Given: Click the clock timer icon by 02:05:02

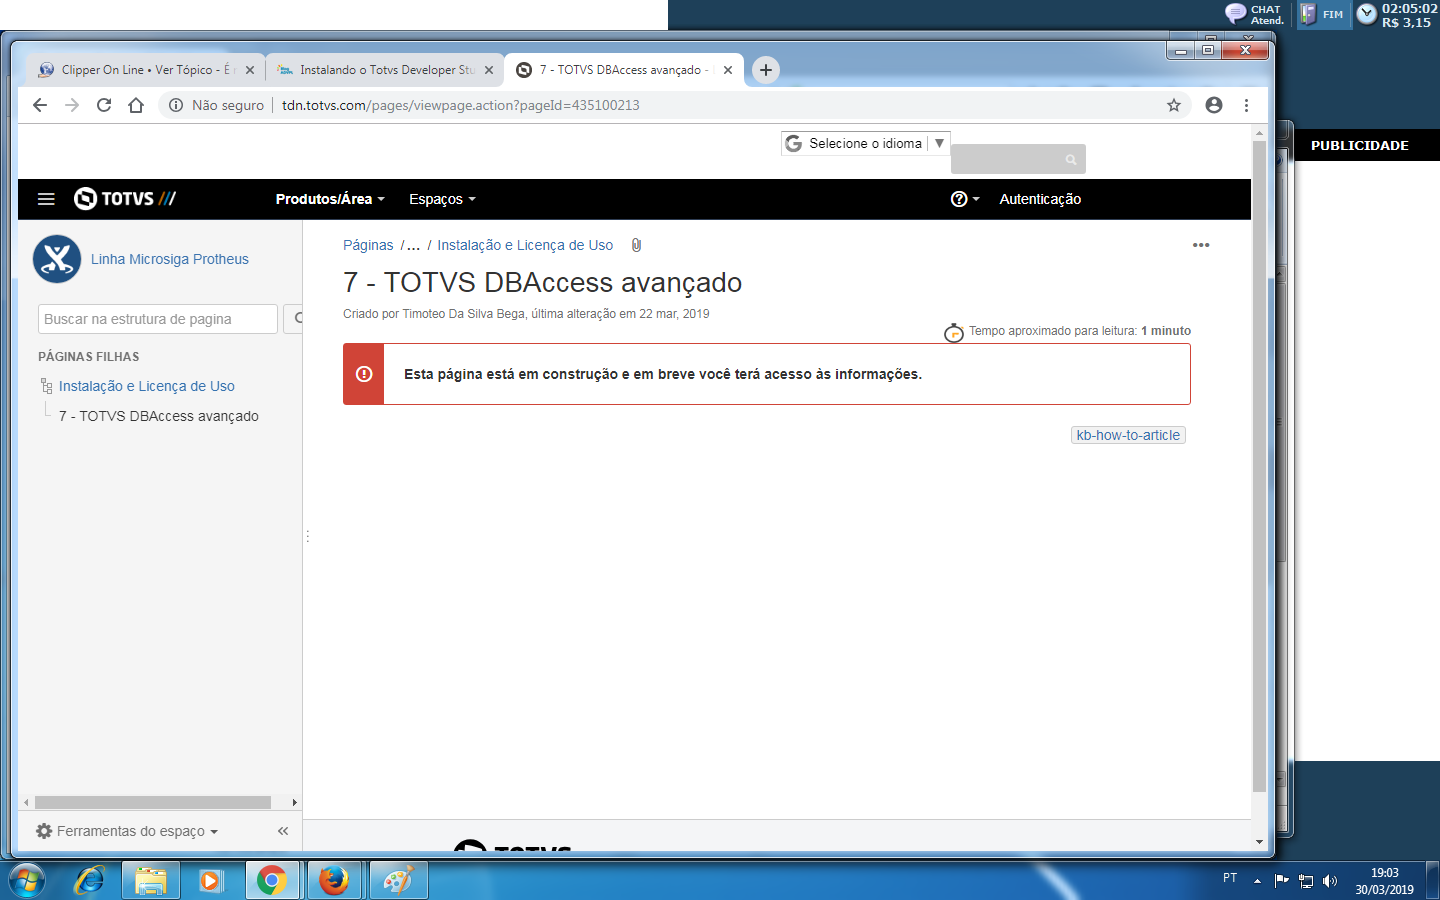Looking at the screenshot, I should click(1366, 14).
